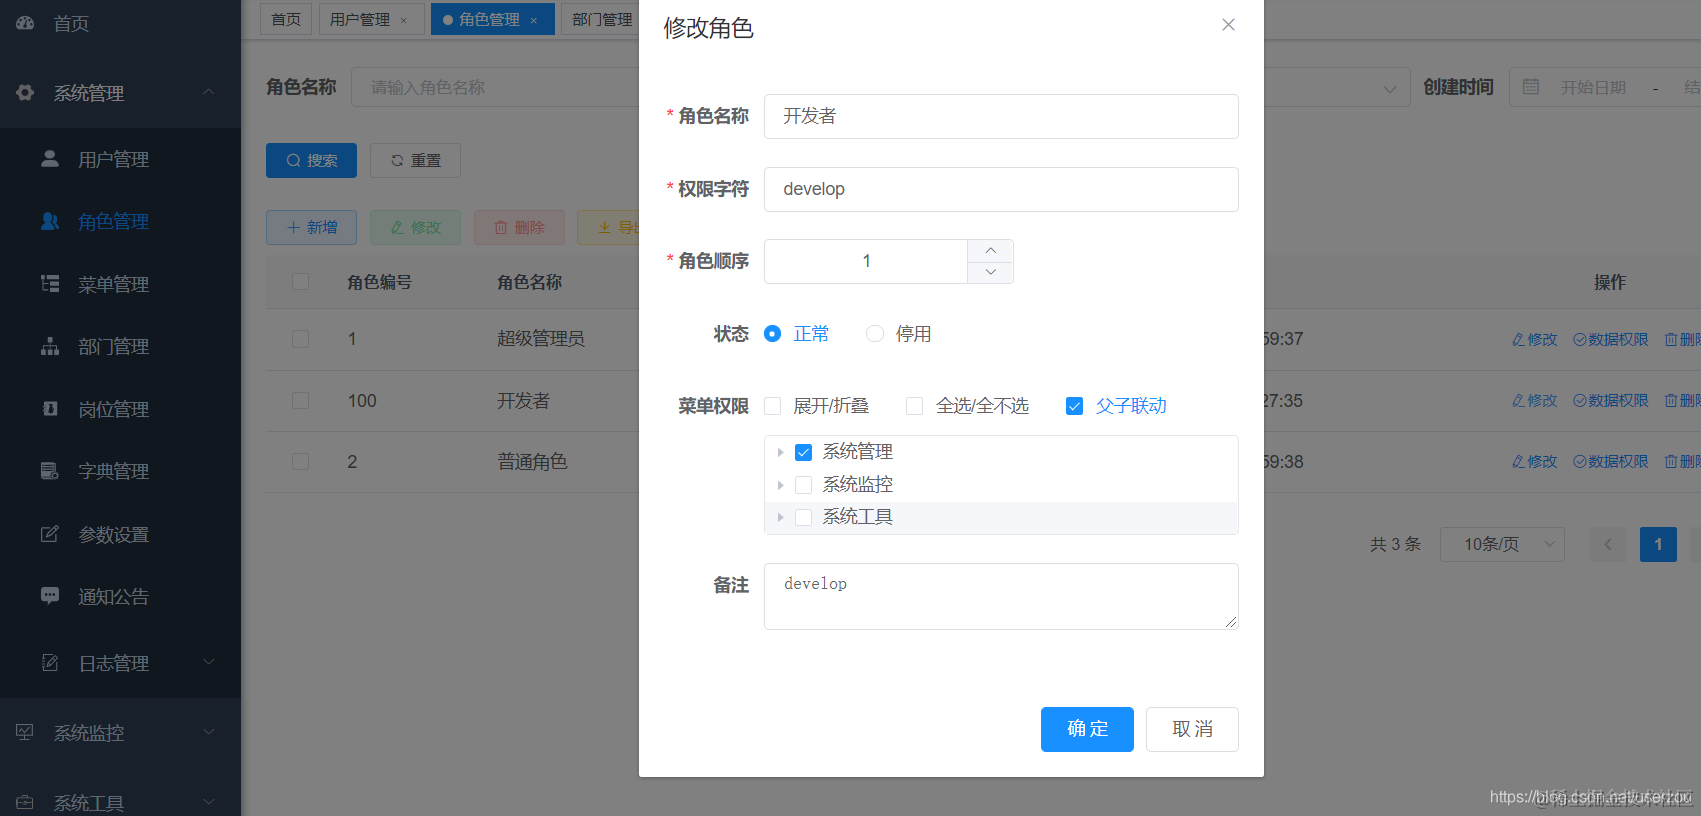Check 系统监控 in the menu permission tree

coord(803,485)
